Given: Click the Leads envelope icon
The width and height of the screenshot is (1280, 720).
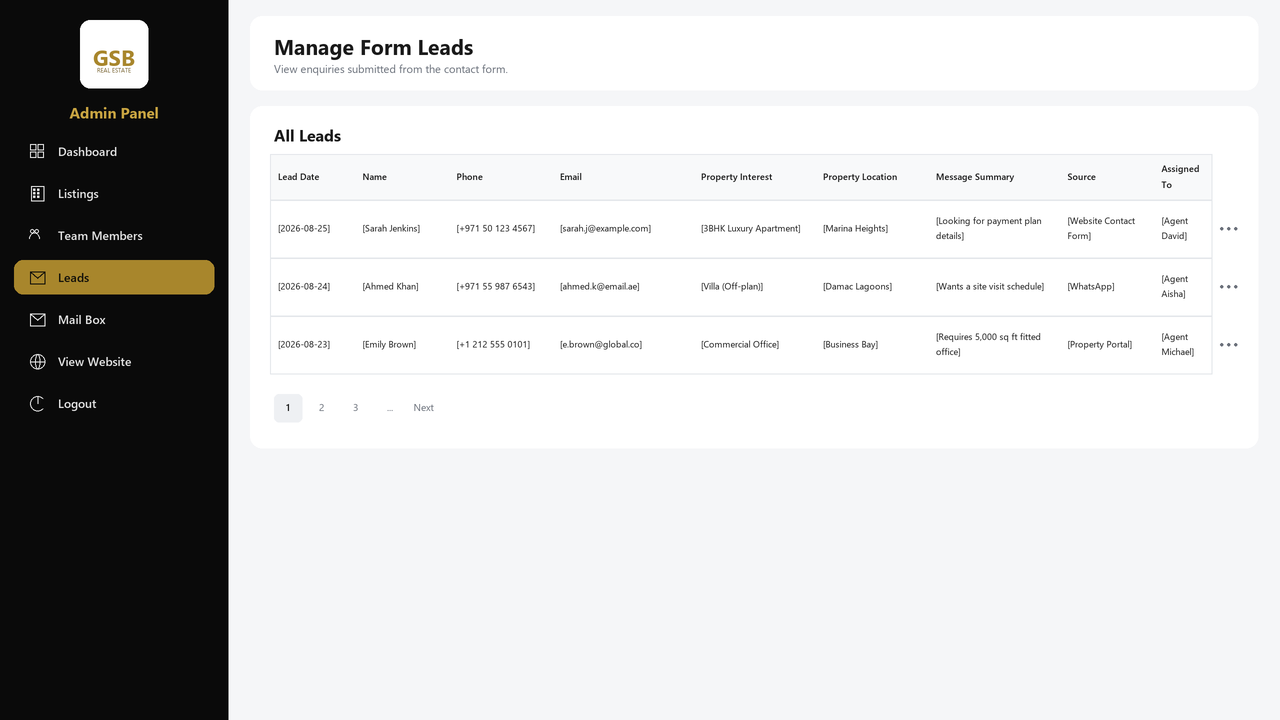Looking at the screenshot, I should tap(37, 278).
